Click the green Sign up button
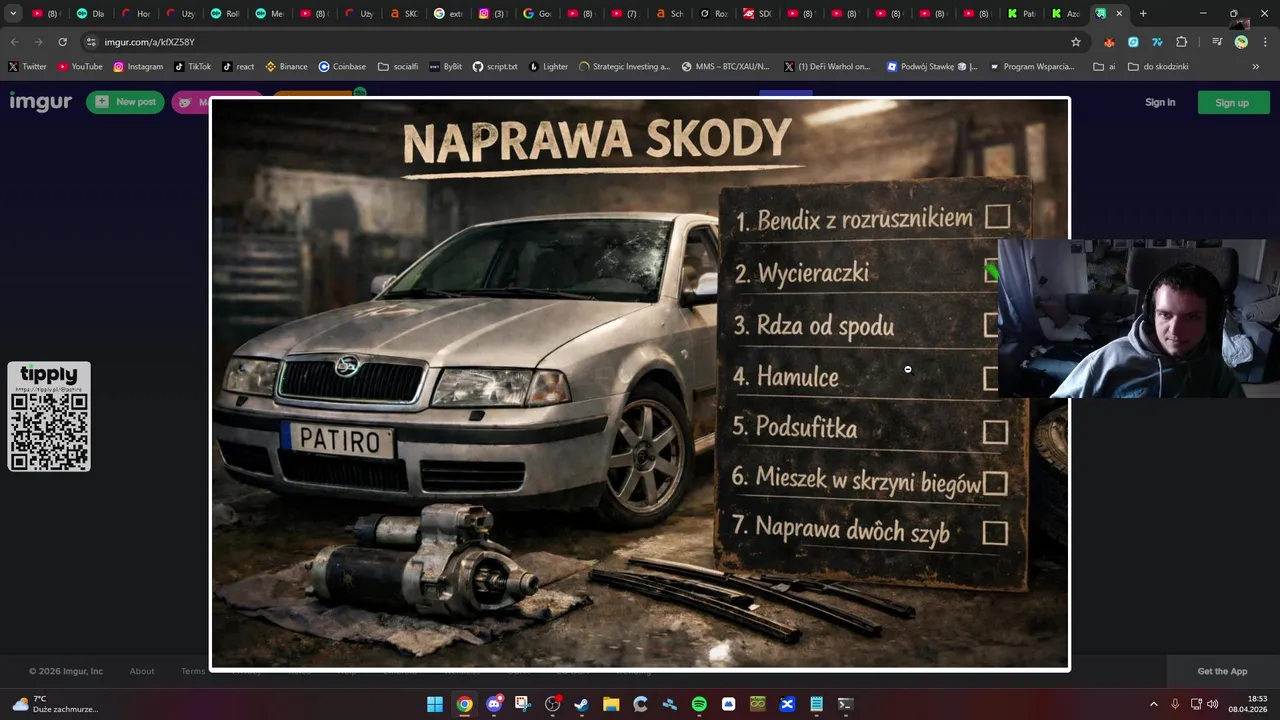Screen dimensions: 1280x720 pyautogui.click(x=1232, y=102)
